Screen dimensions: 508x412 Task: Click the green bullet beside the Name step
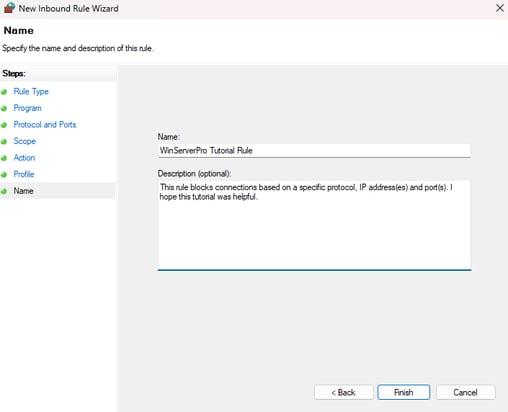point(4,191)
